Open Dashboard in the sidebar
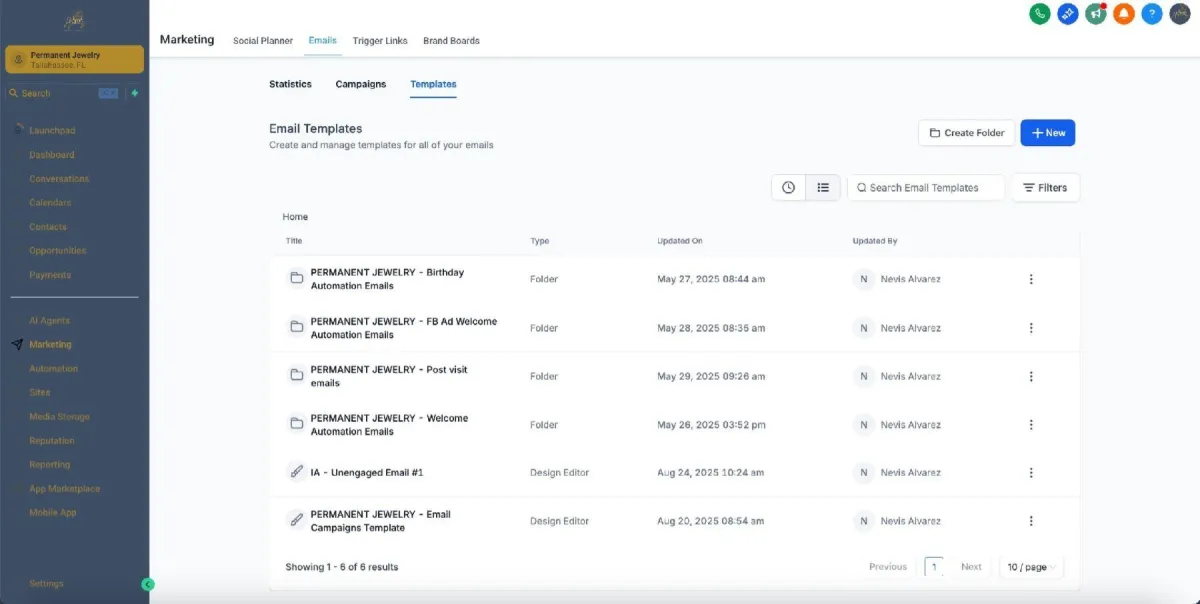This screenshot has height=604, width=1200. coord(52,155)
